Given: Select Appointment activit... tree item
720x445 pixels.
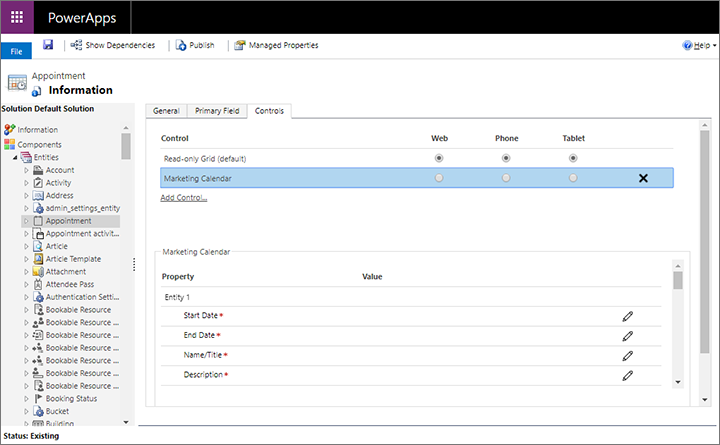Looking at the screenshot, I should pos(82,233).
